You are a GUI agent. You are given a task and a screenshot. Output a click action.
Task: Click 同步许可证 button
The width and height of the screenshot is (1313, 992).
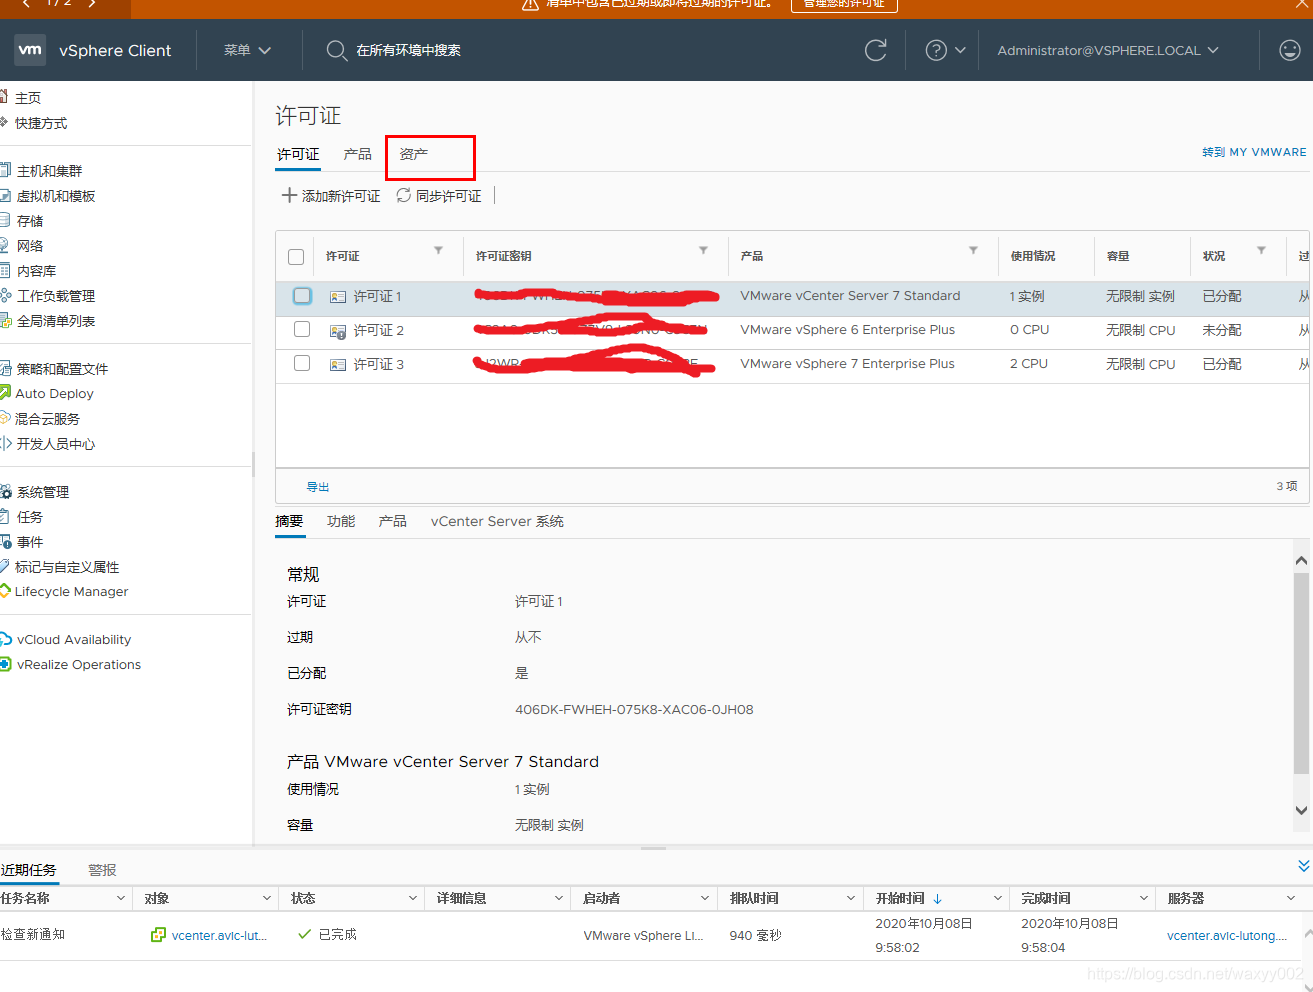[x=439, y=196]
